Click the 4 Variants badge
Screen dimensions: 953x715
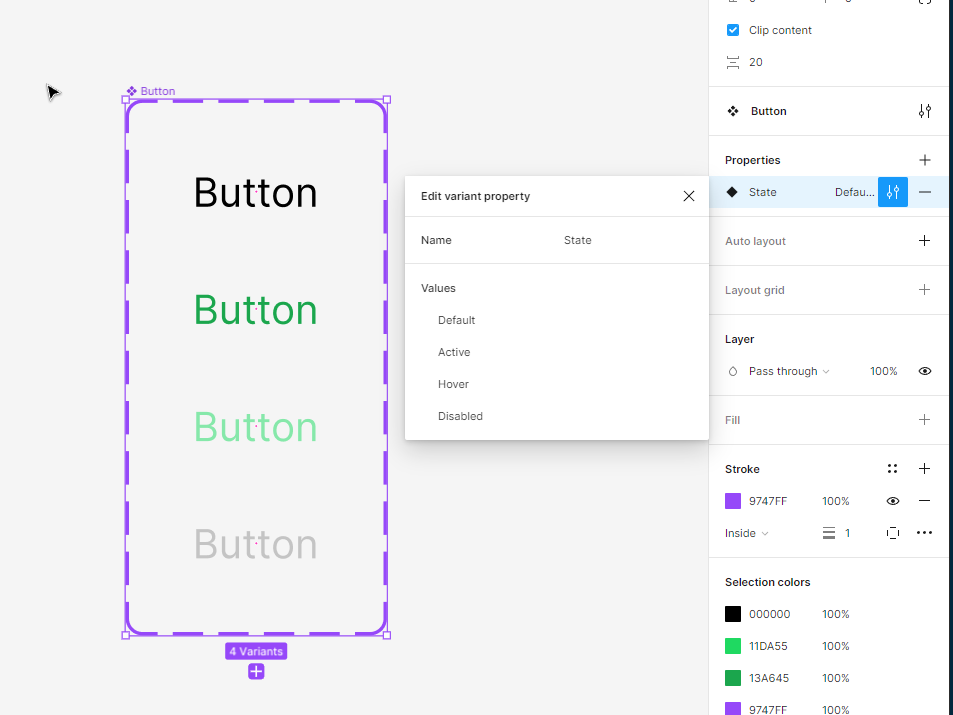pyautogui.click(x=256, y=651)
